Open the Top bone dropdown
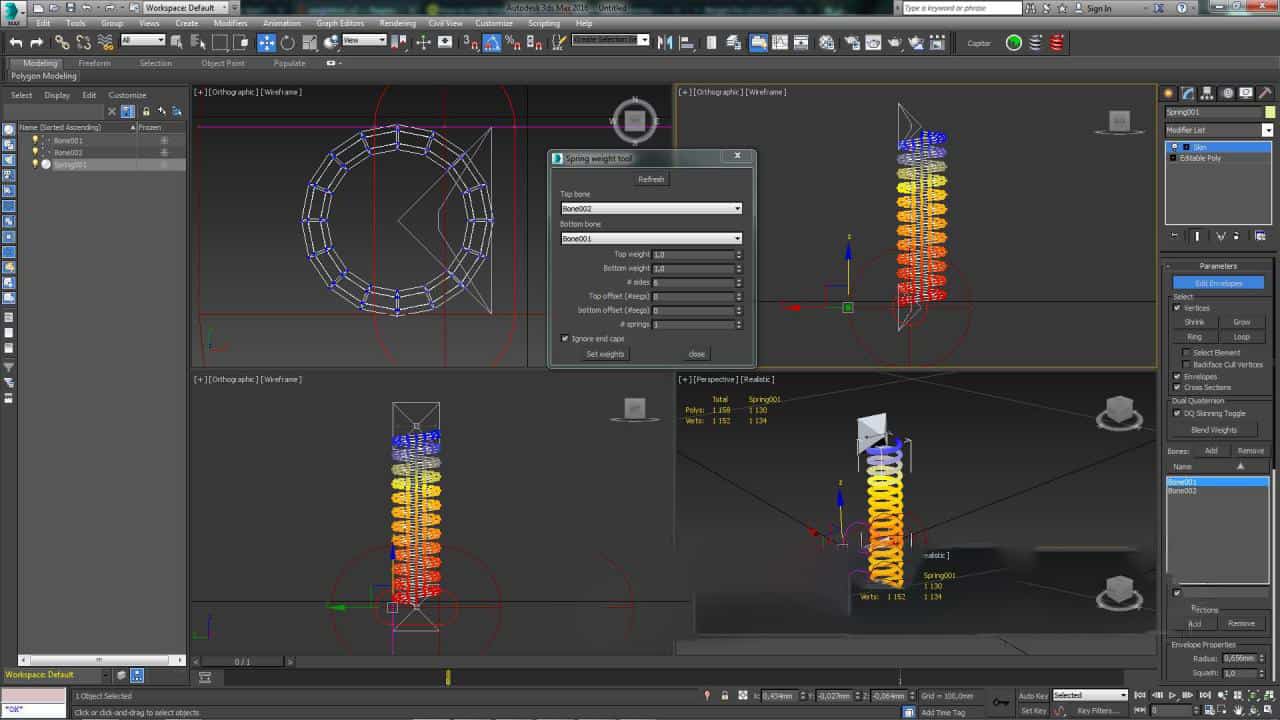1280x720 pixels. [x=651, y=209]
